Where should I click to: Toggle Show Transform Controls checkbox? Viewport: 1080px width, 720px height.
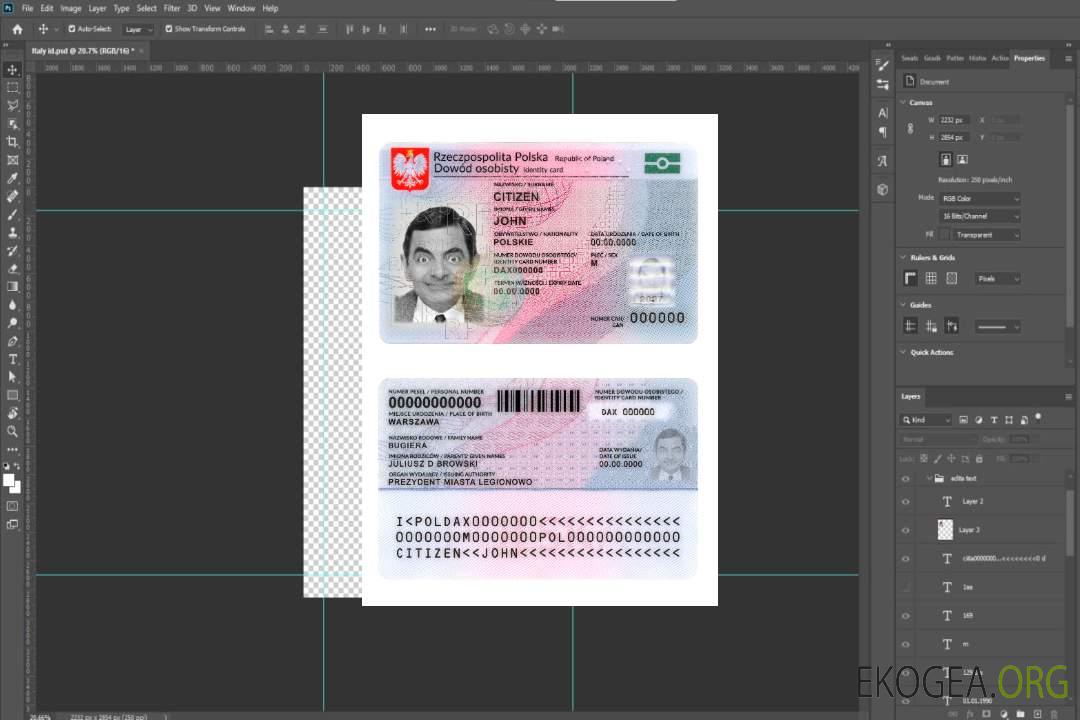click(169, 29)
